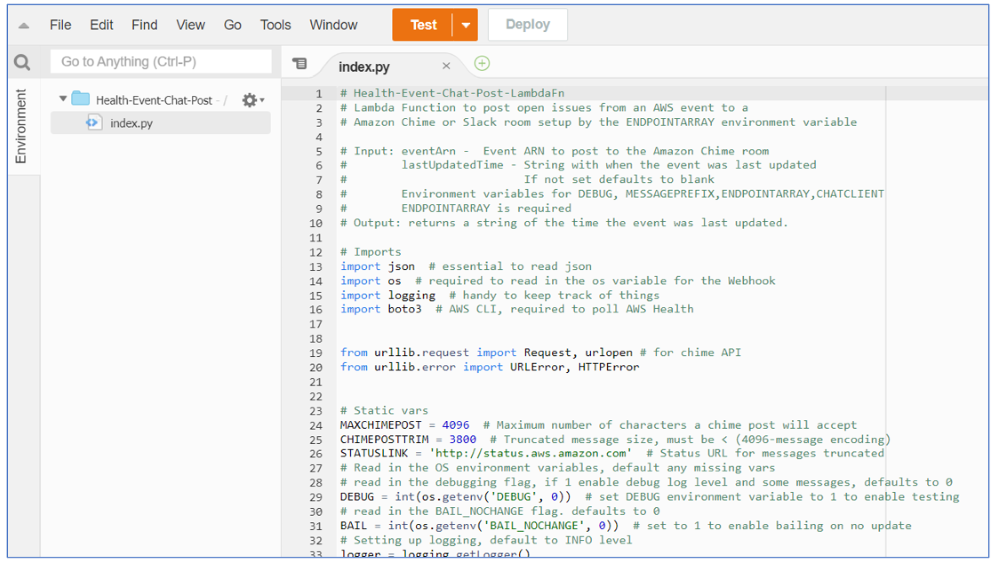
Task: Open the Test button dropdown arrow
Action: (465, 25)
